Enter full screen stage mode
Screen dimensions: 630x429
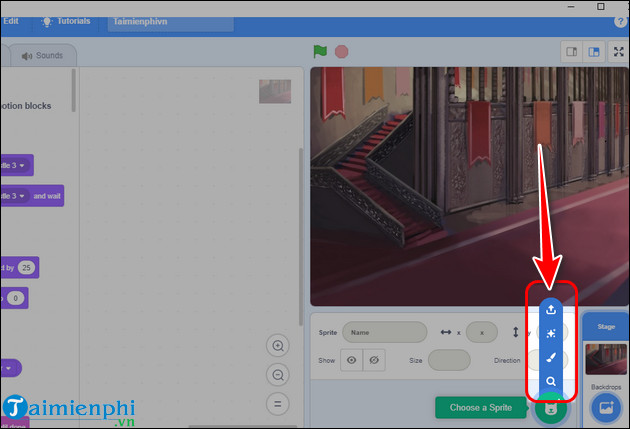pos(619,52)
